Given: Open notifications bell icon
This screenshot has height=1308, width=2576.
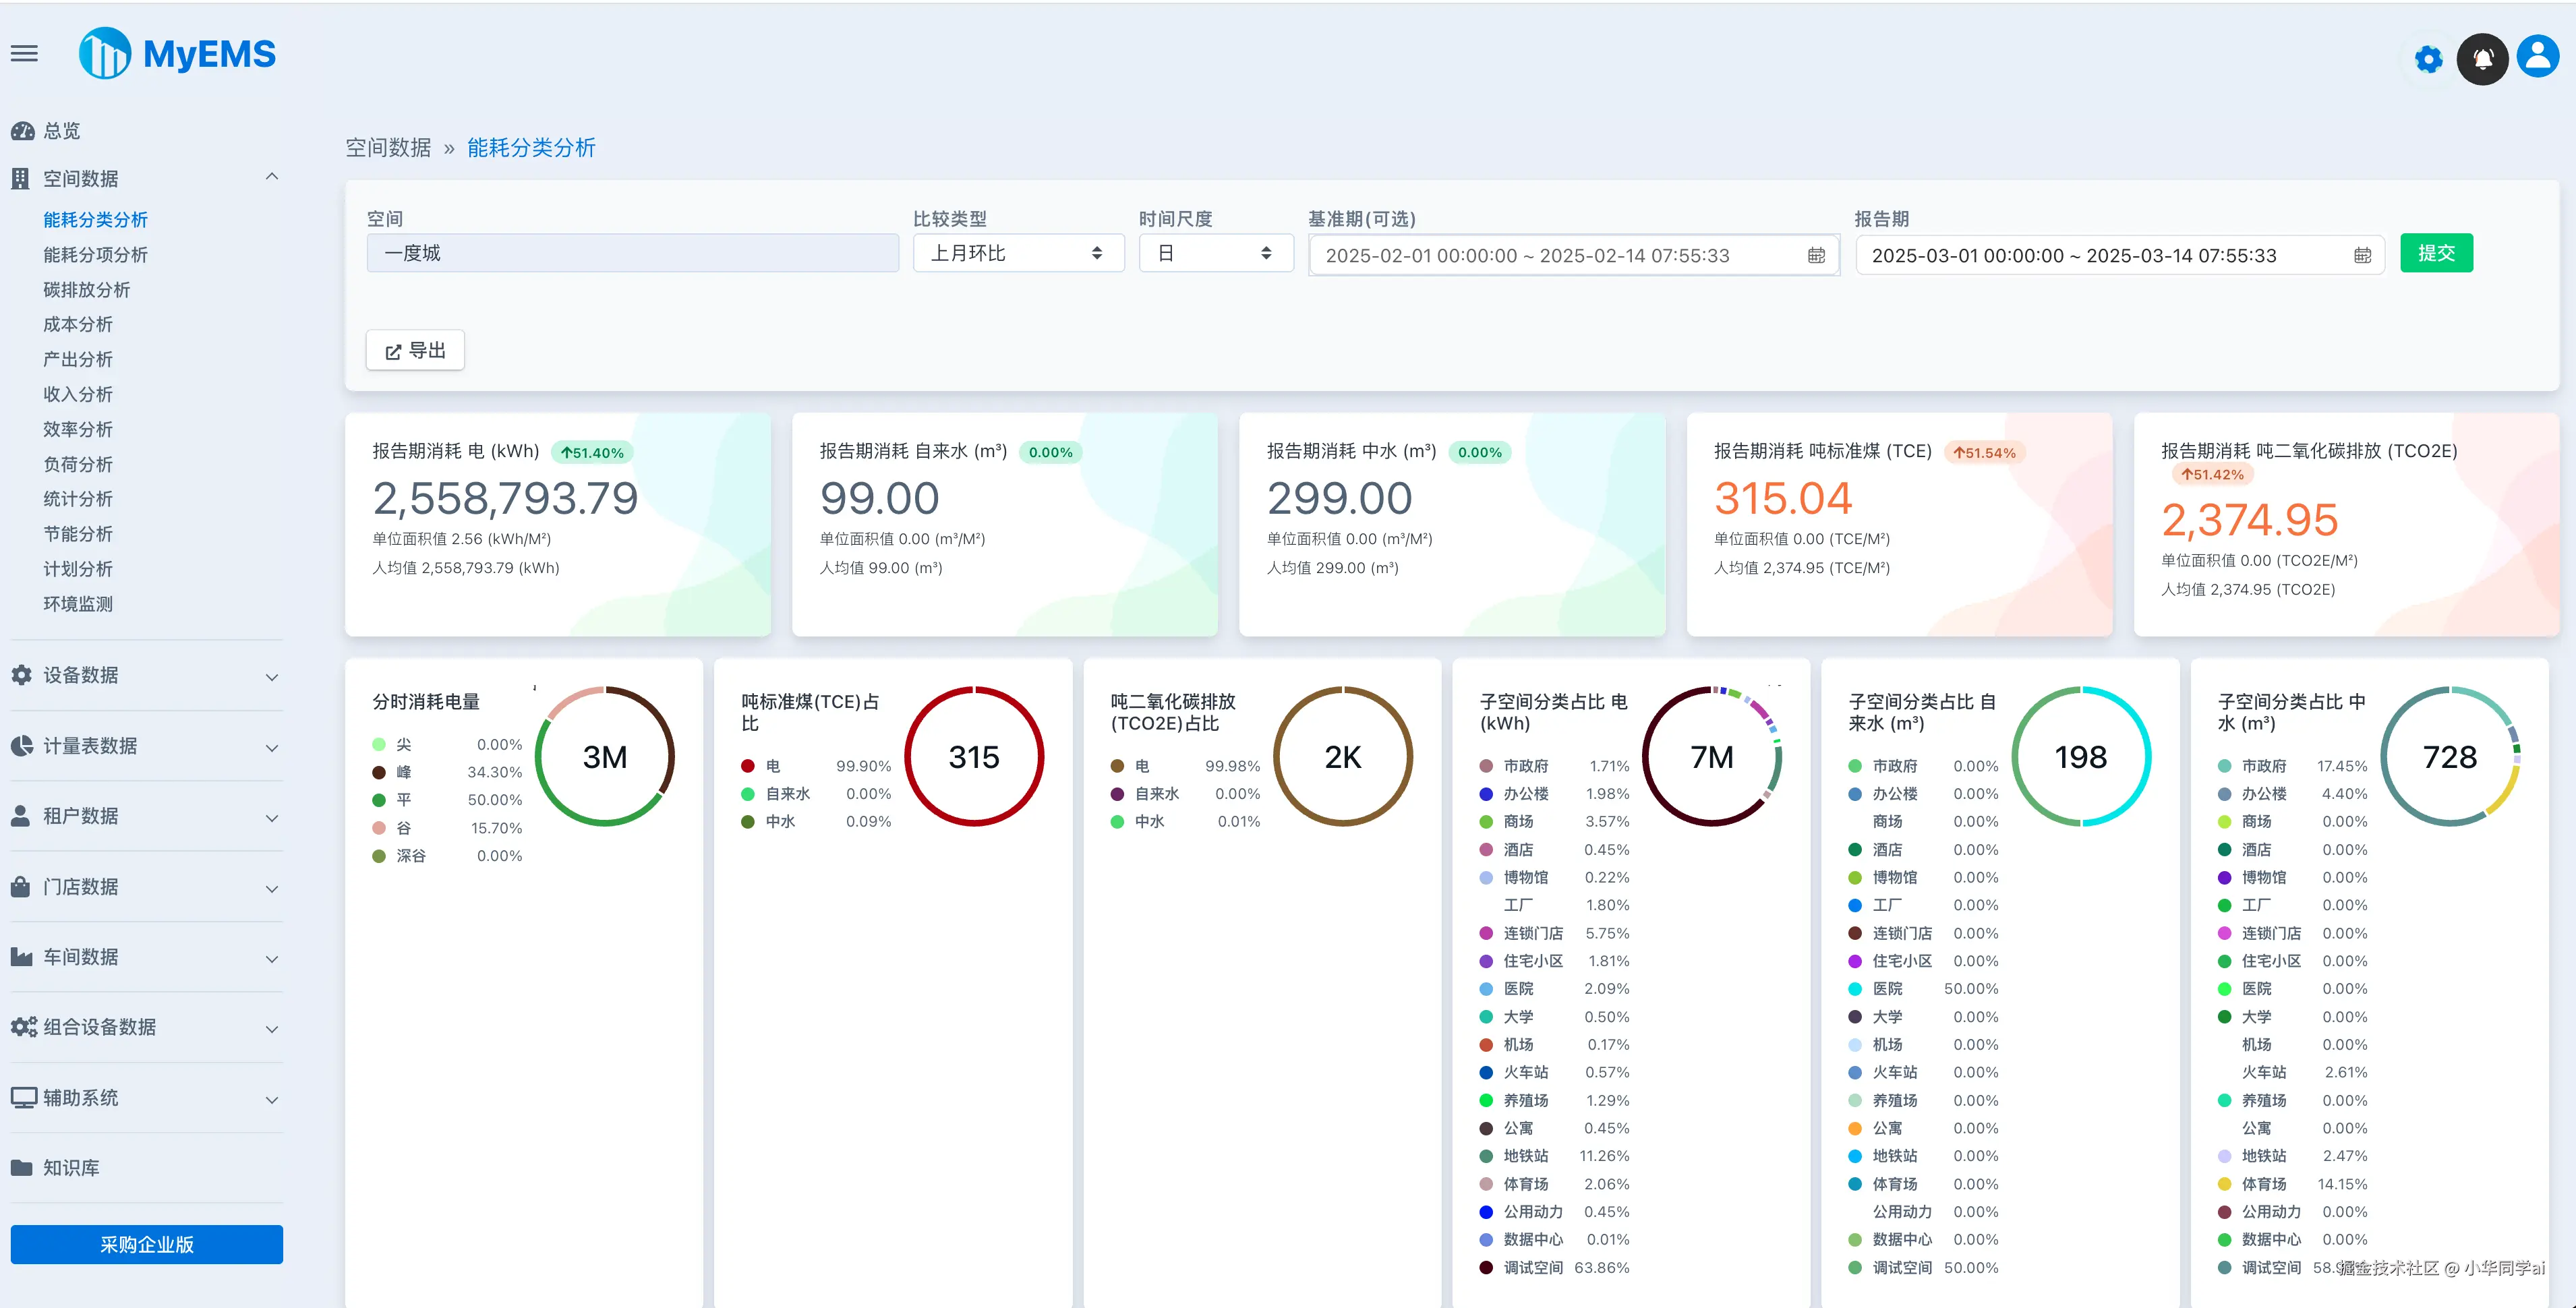Looking at the screenshot, I should [x=2483, y=59].
